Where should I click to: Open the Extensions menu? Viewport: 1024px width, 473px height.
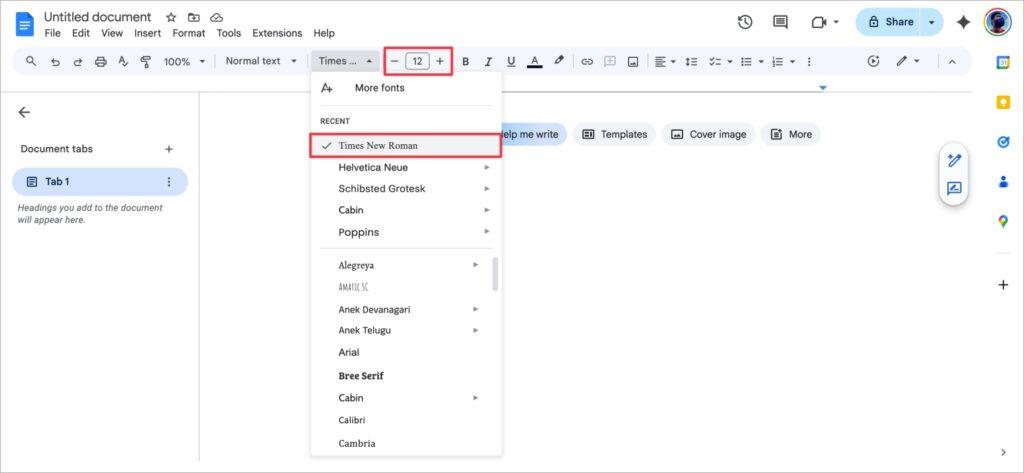[277, 33]
